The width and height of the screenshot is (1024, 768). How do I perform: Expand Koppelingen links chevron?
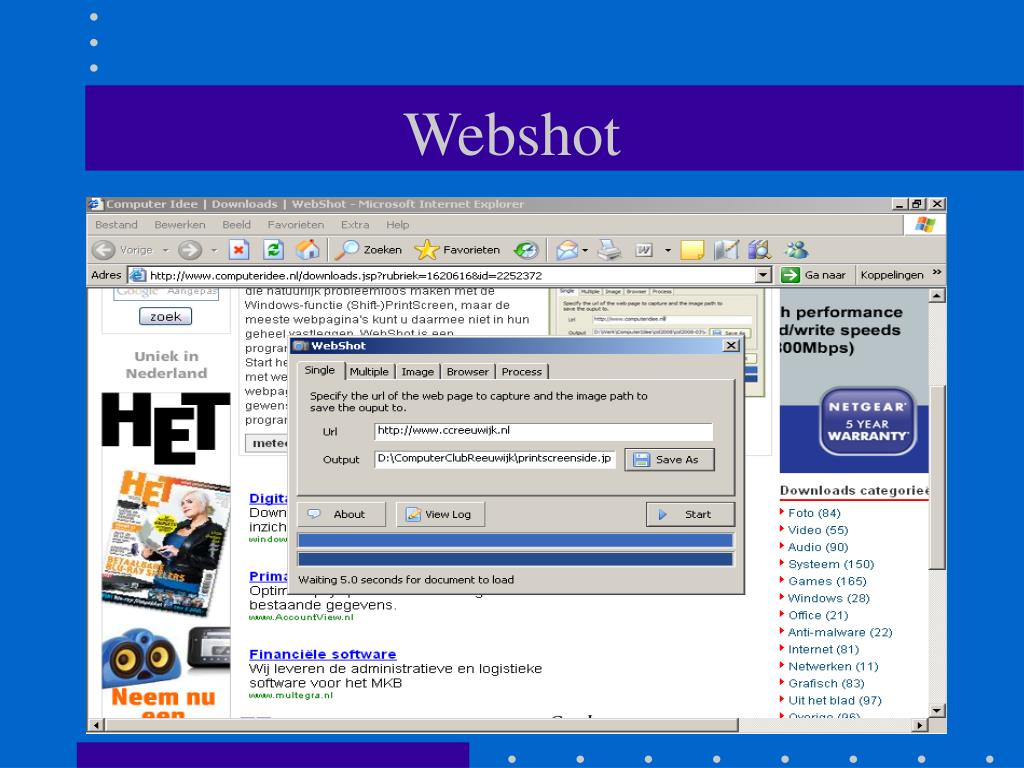937,272
